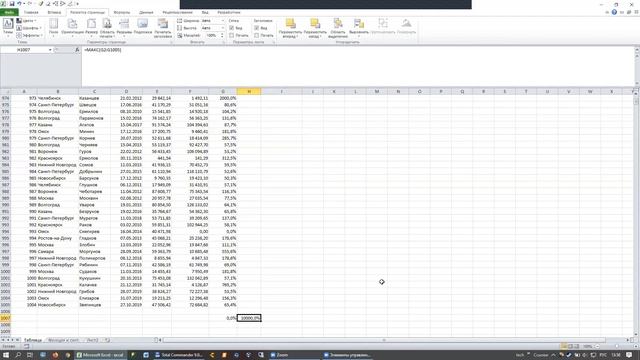Open the theme Эффекты (Effects) dropdown
The image size is (640, 360).
pos(29,36)
